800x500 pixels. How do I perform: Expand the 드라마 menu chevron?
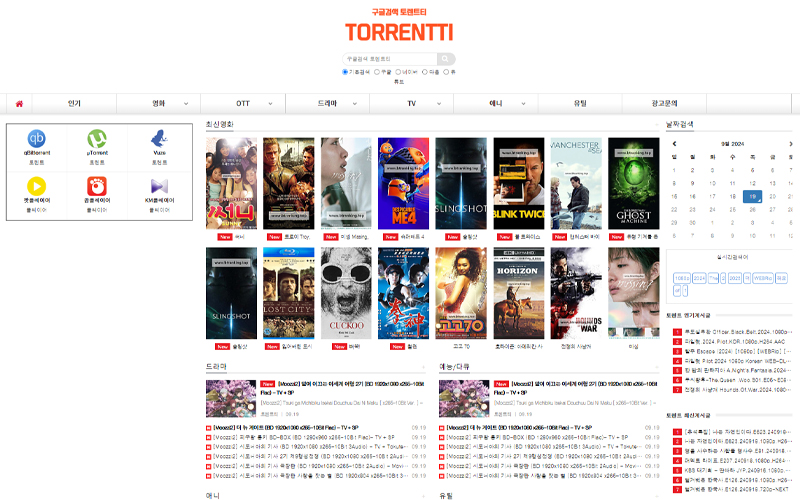pyautogui.click(x=355, y=104)
